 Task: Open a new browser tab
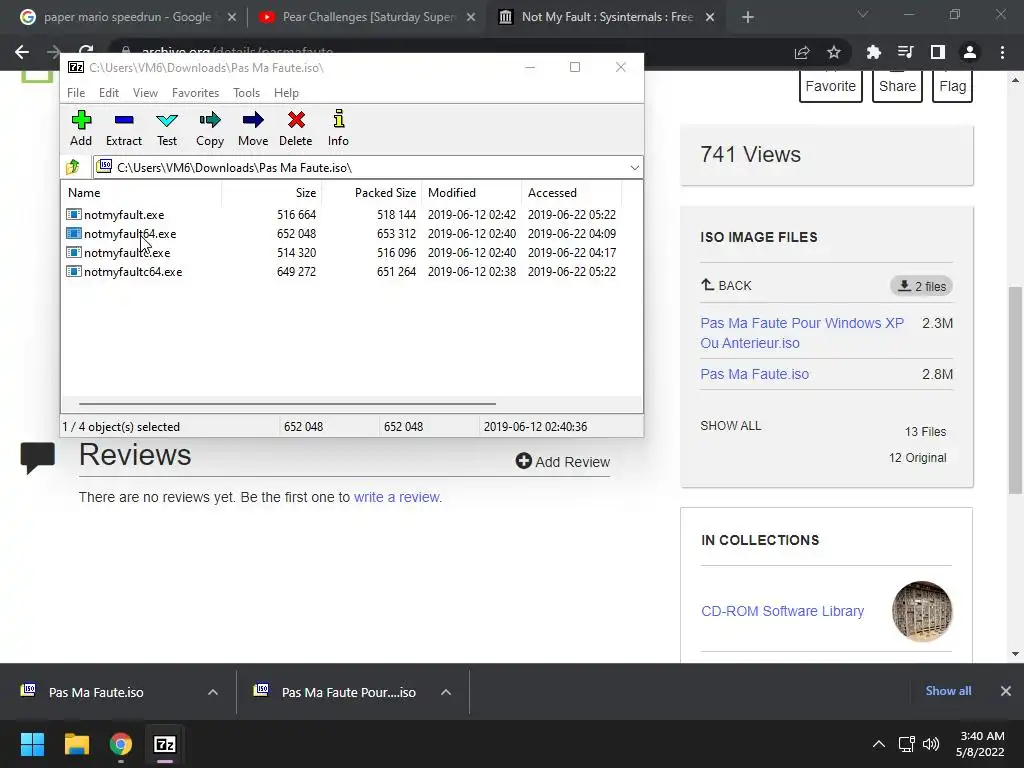[x=748, y=17]
